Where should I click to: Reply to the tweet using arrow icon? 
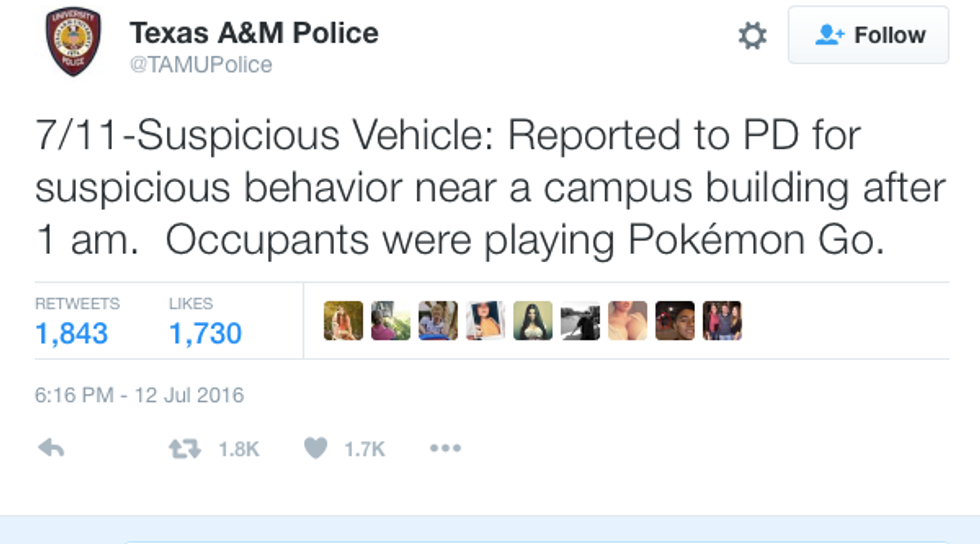51,449
